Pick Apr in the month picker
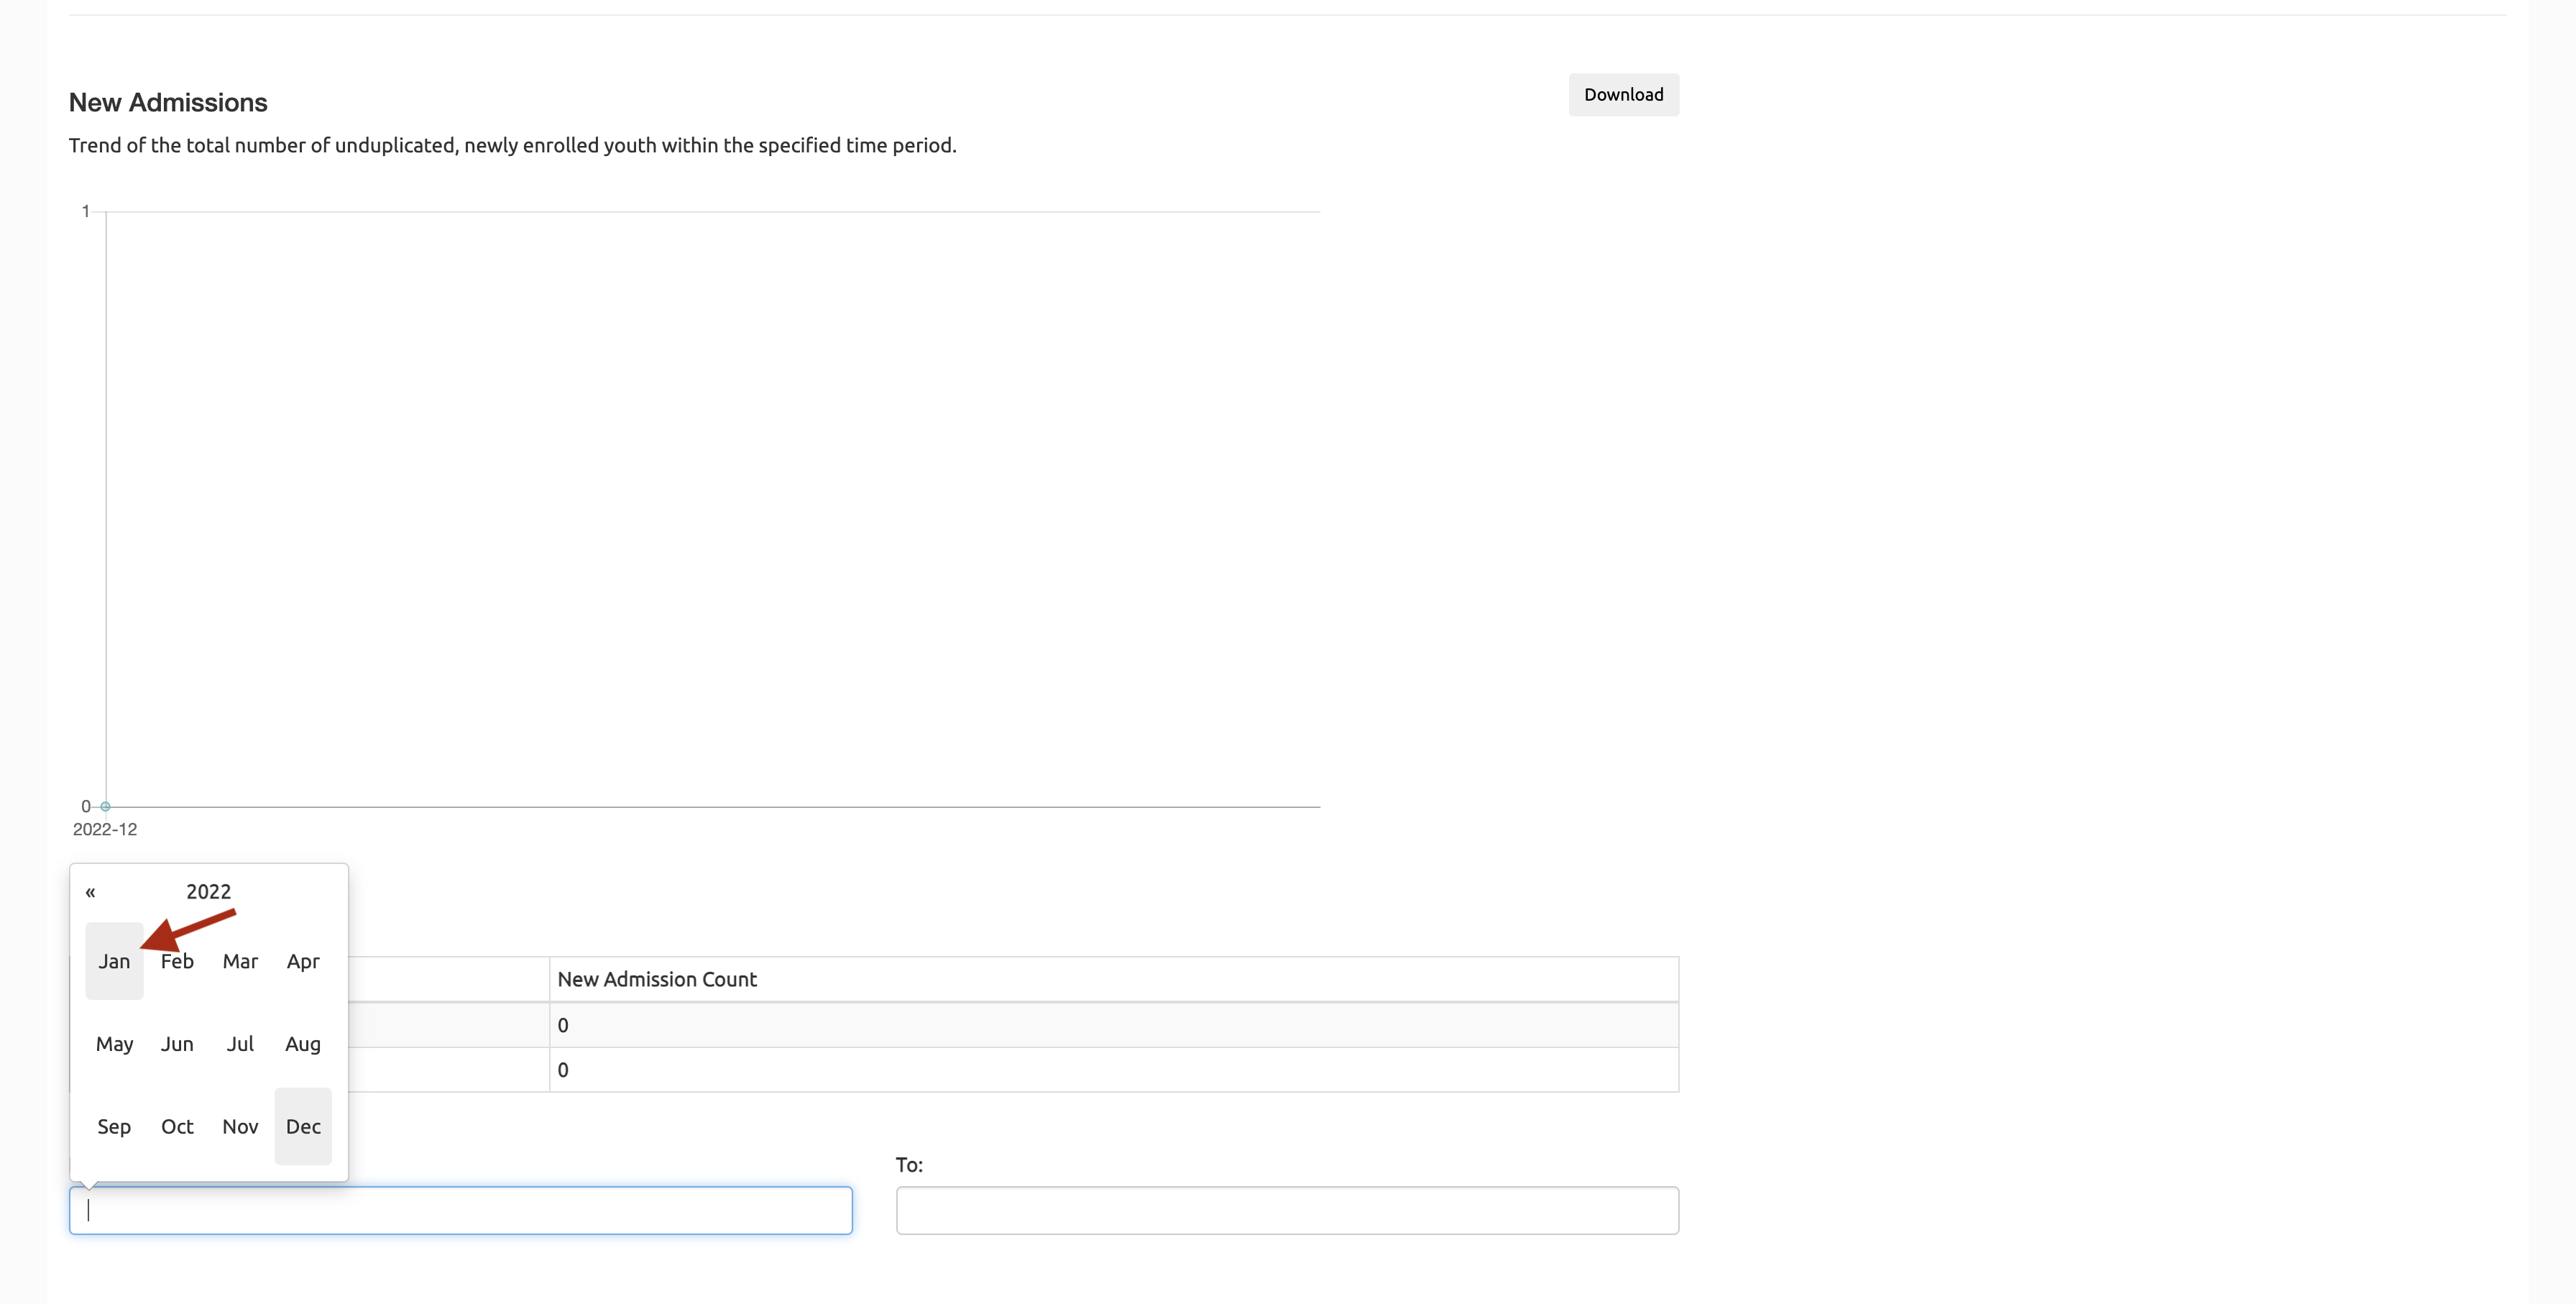This screenshot has height=1304, width=2576. (x=303, y=961)
